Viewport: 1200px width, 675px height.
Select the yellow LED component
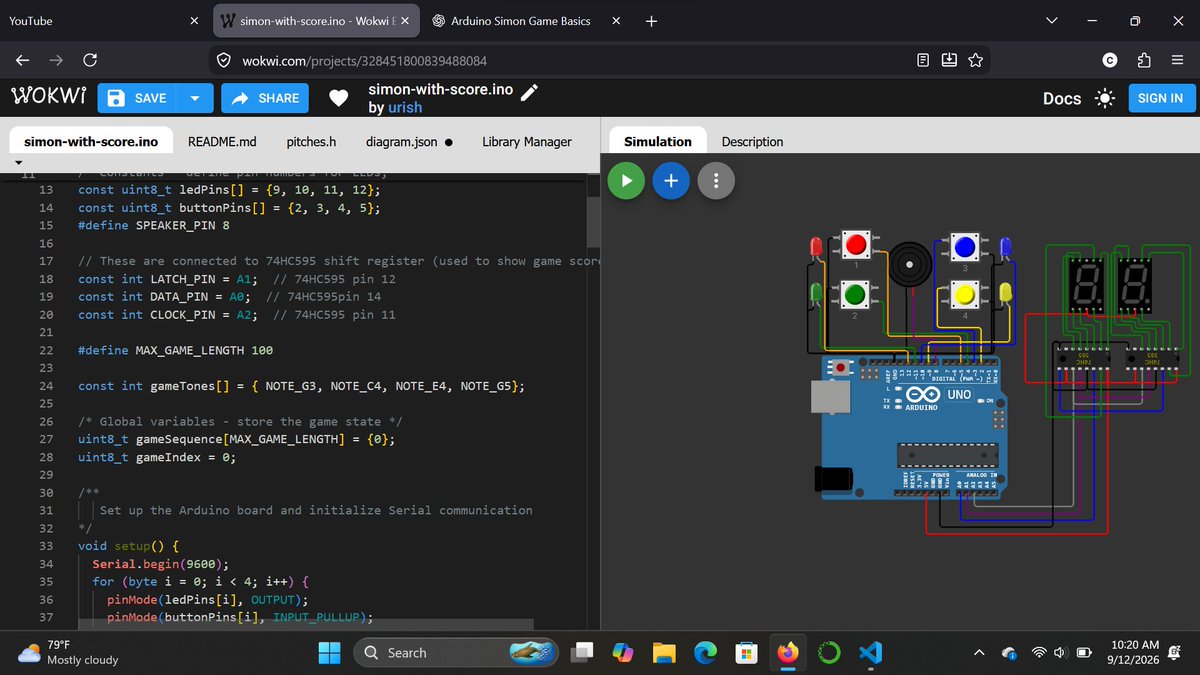coord(1005,292)
